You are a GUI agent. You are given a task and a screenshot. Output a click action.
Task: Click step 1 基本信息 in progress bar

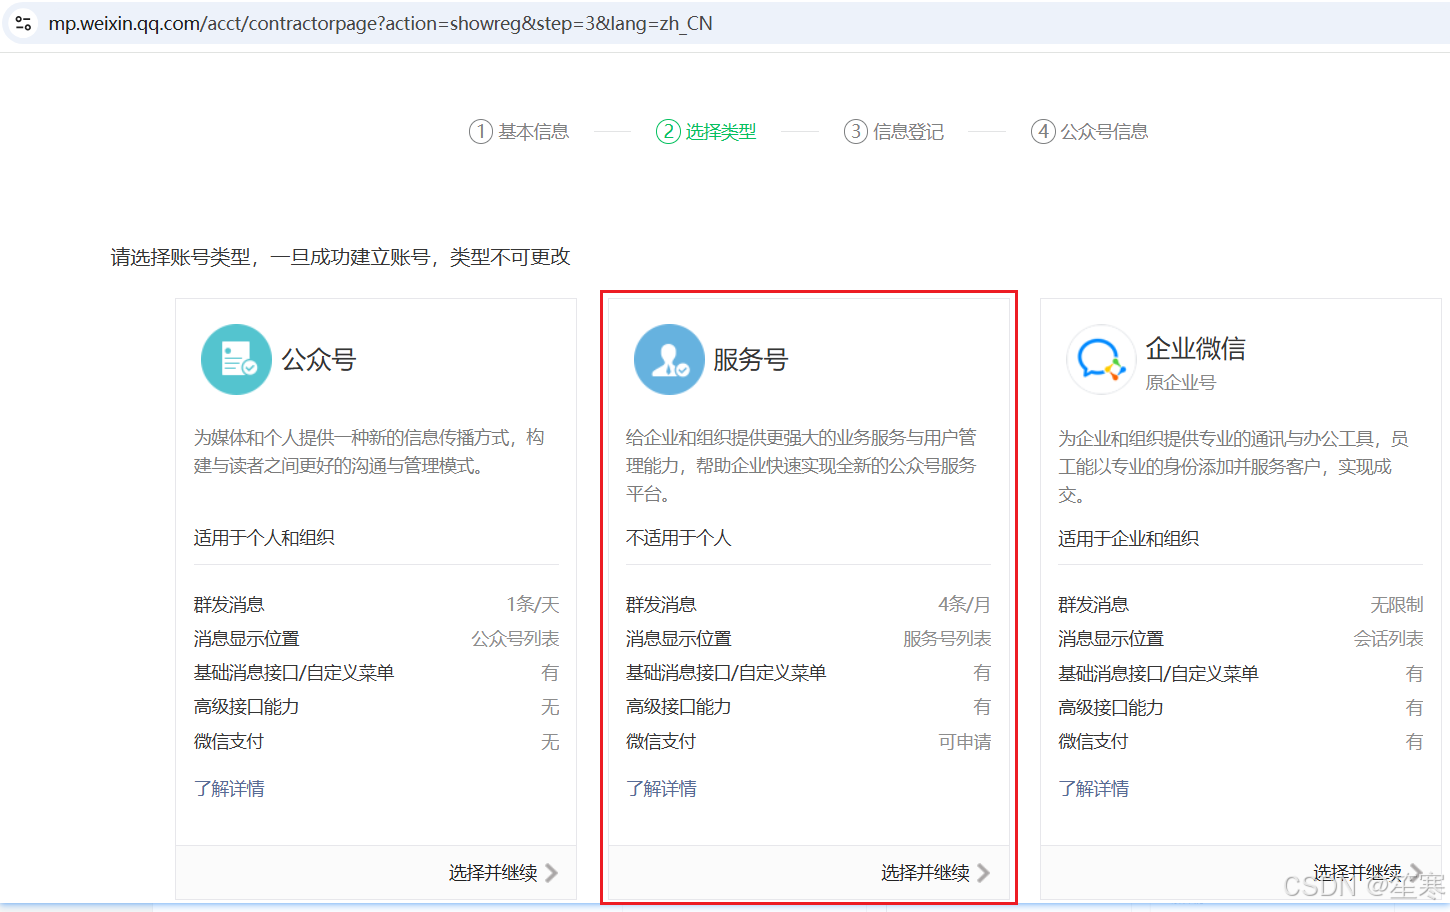(519, 131)
